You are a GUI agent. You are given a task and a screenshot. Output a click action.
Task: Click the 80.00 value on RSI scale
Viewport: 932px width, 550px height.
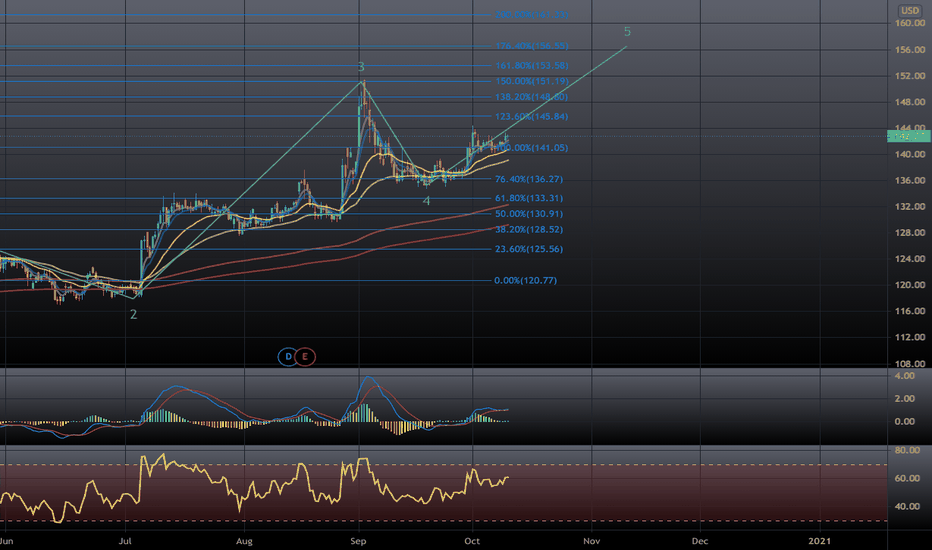[907, 451]
